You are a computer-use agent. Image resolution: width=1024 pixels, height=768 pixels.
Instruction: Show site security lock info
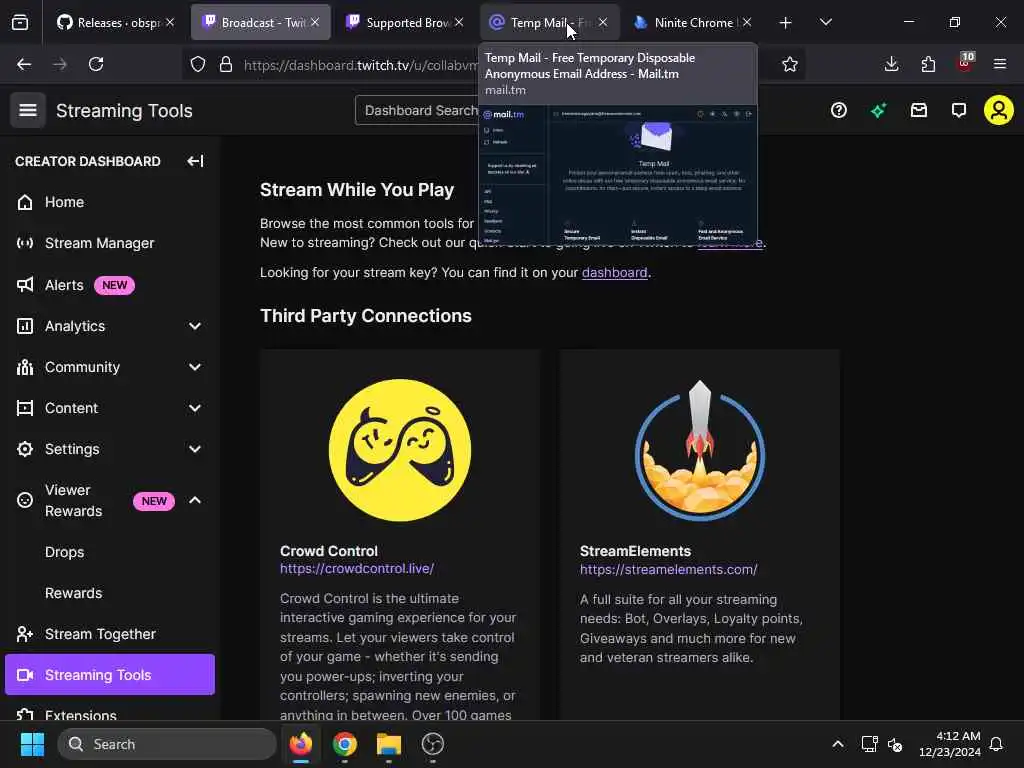tap(226, 64)
